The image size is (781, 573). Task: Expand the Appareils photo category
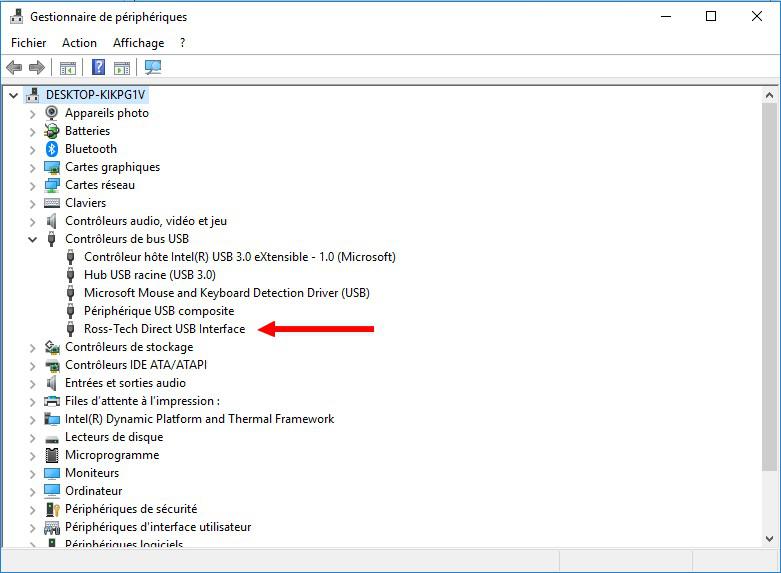pyautogui.click(x=32, y=114)
